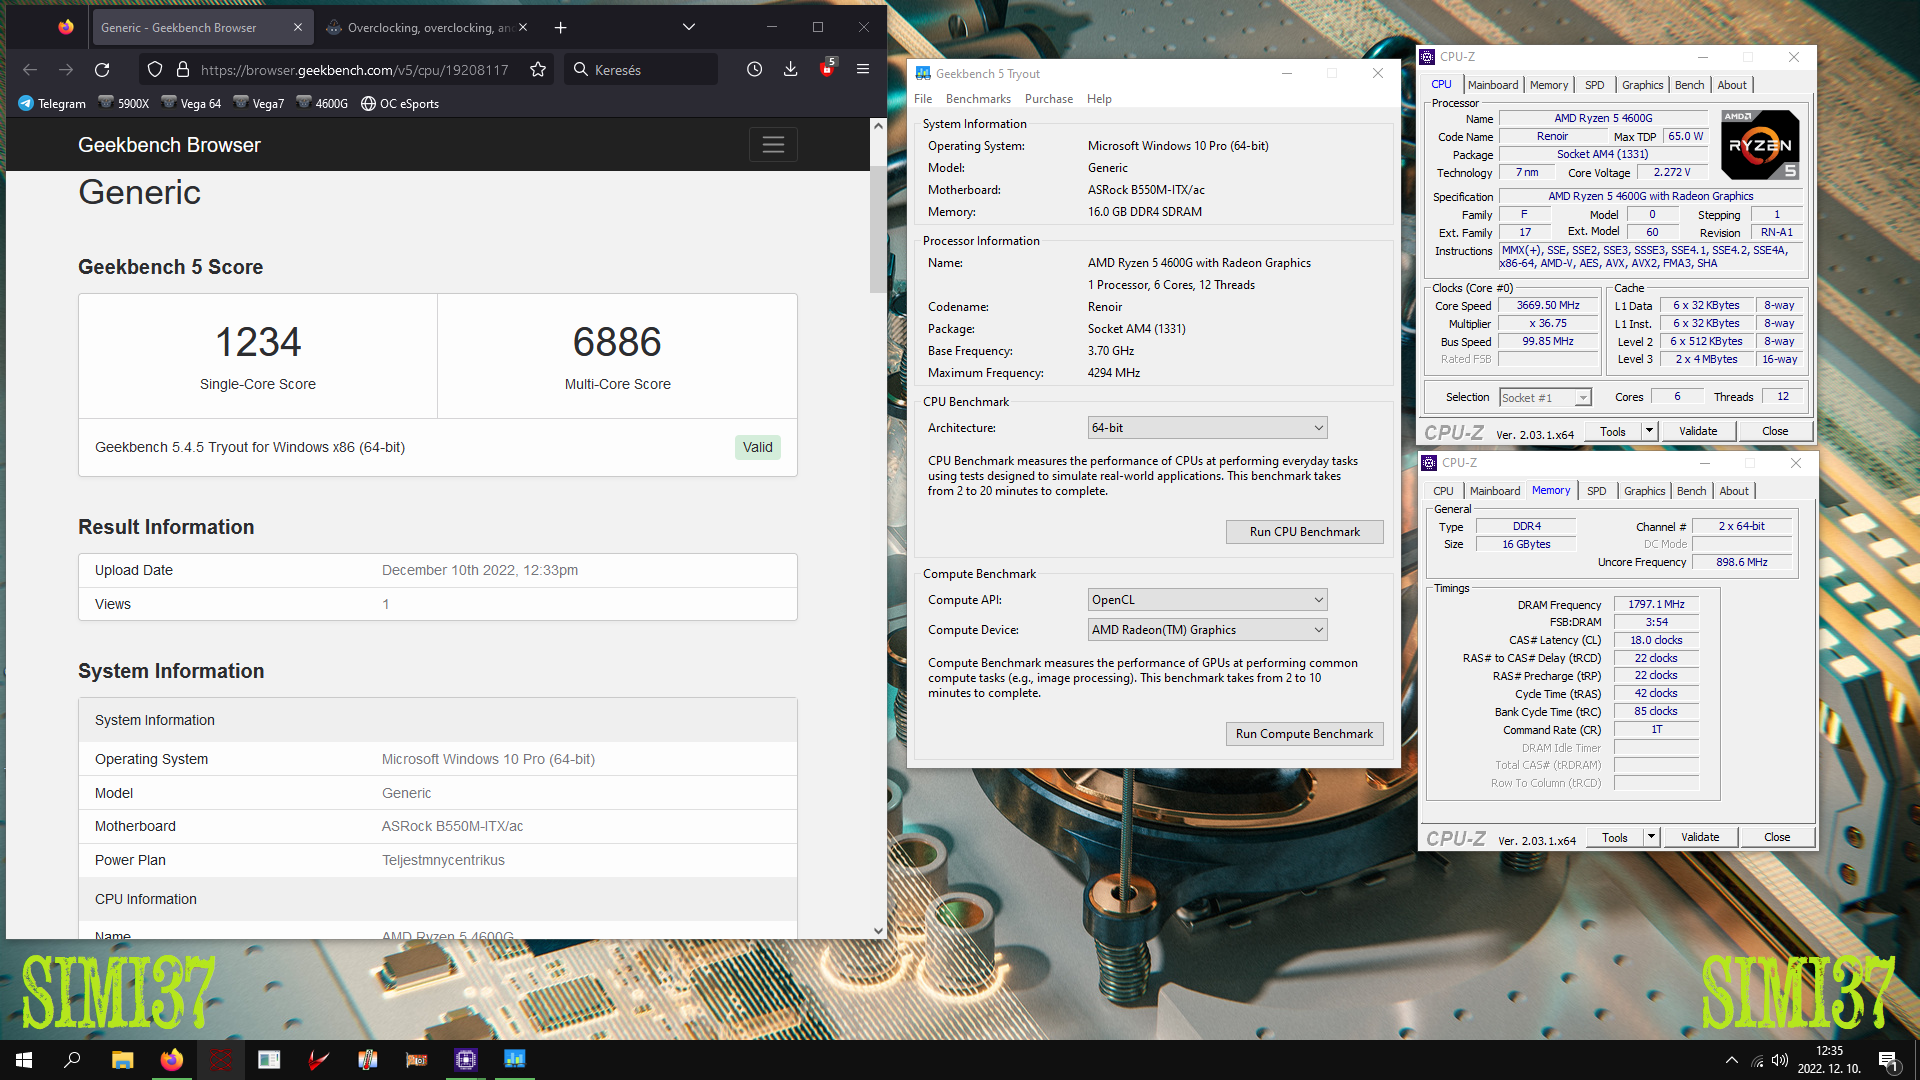Click the taskbar clock and date

pos(1829,1060)
